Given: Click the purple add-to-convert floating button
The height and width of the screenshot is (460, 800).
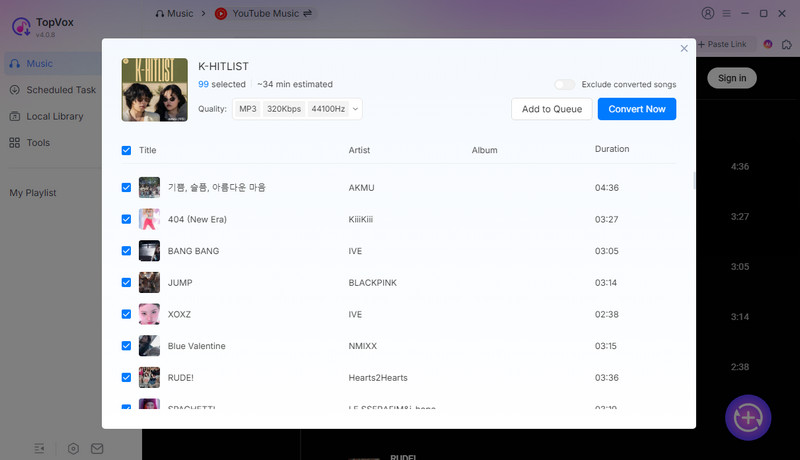Looking at the screenshot, I should (x=748, y=418).
